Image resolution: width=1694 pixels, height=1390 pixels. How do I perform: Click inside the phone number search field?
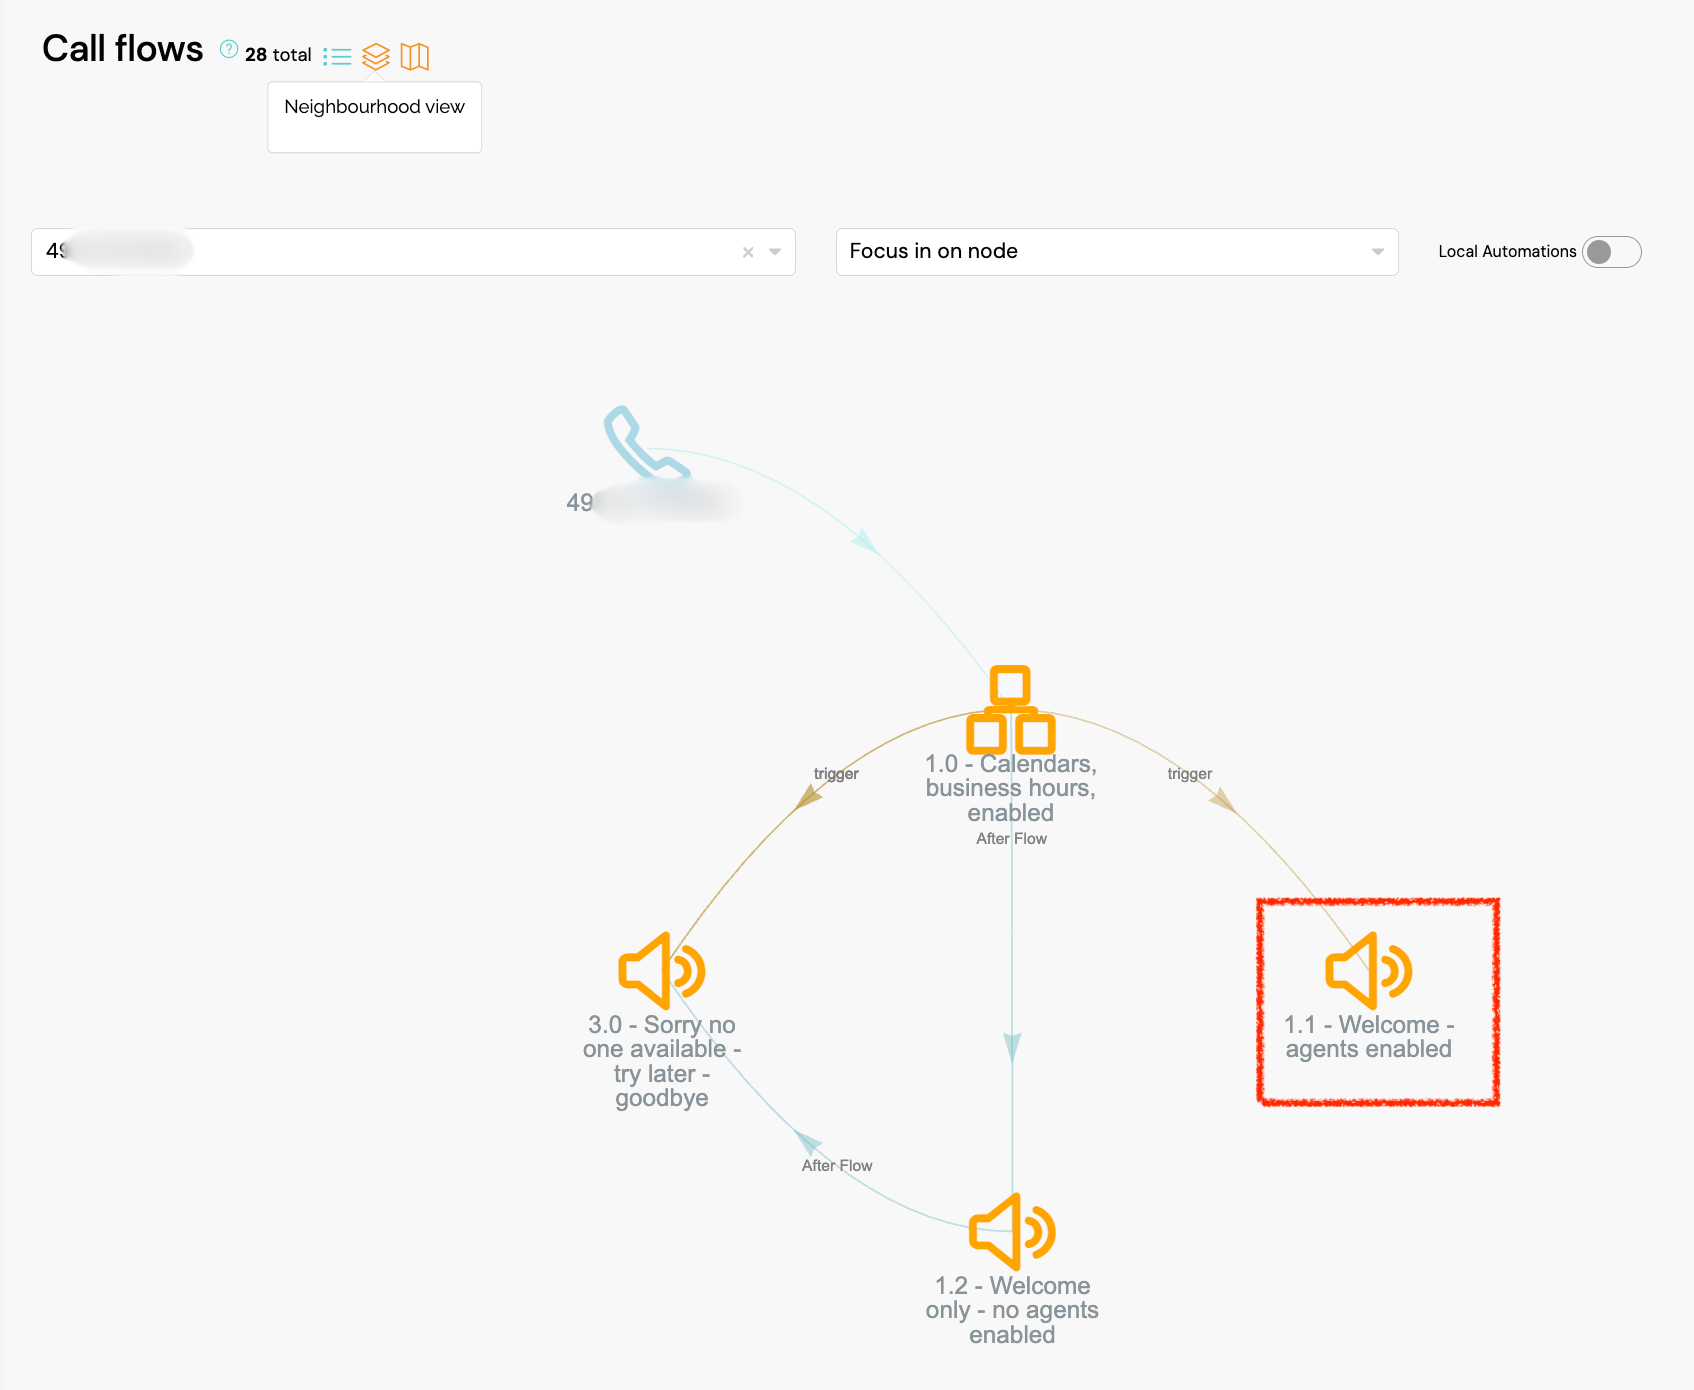click(x=450, y=252)
